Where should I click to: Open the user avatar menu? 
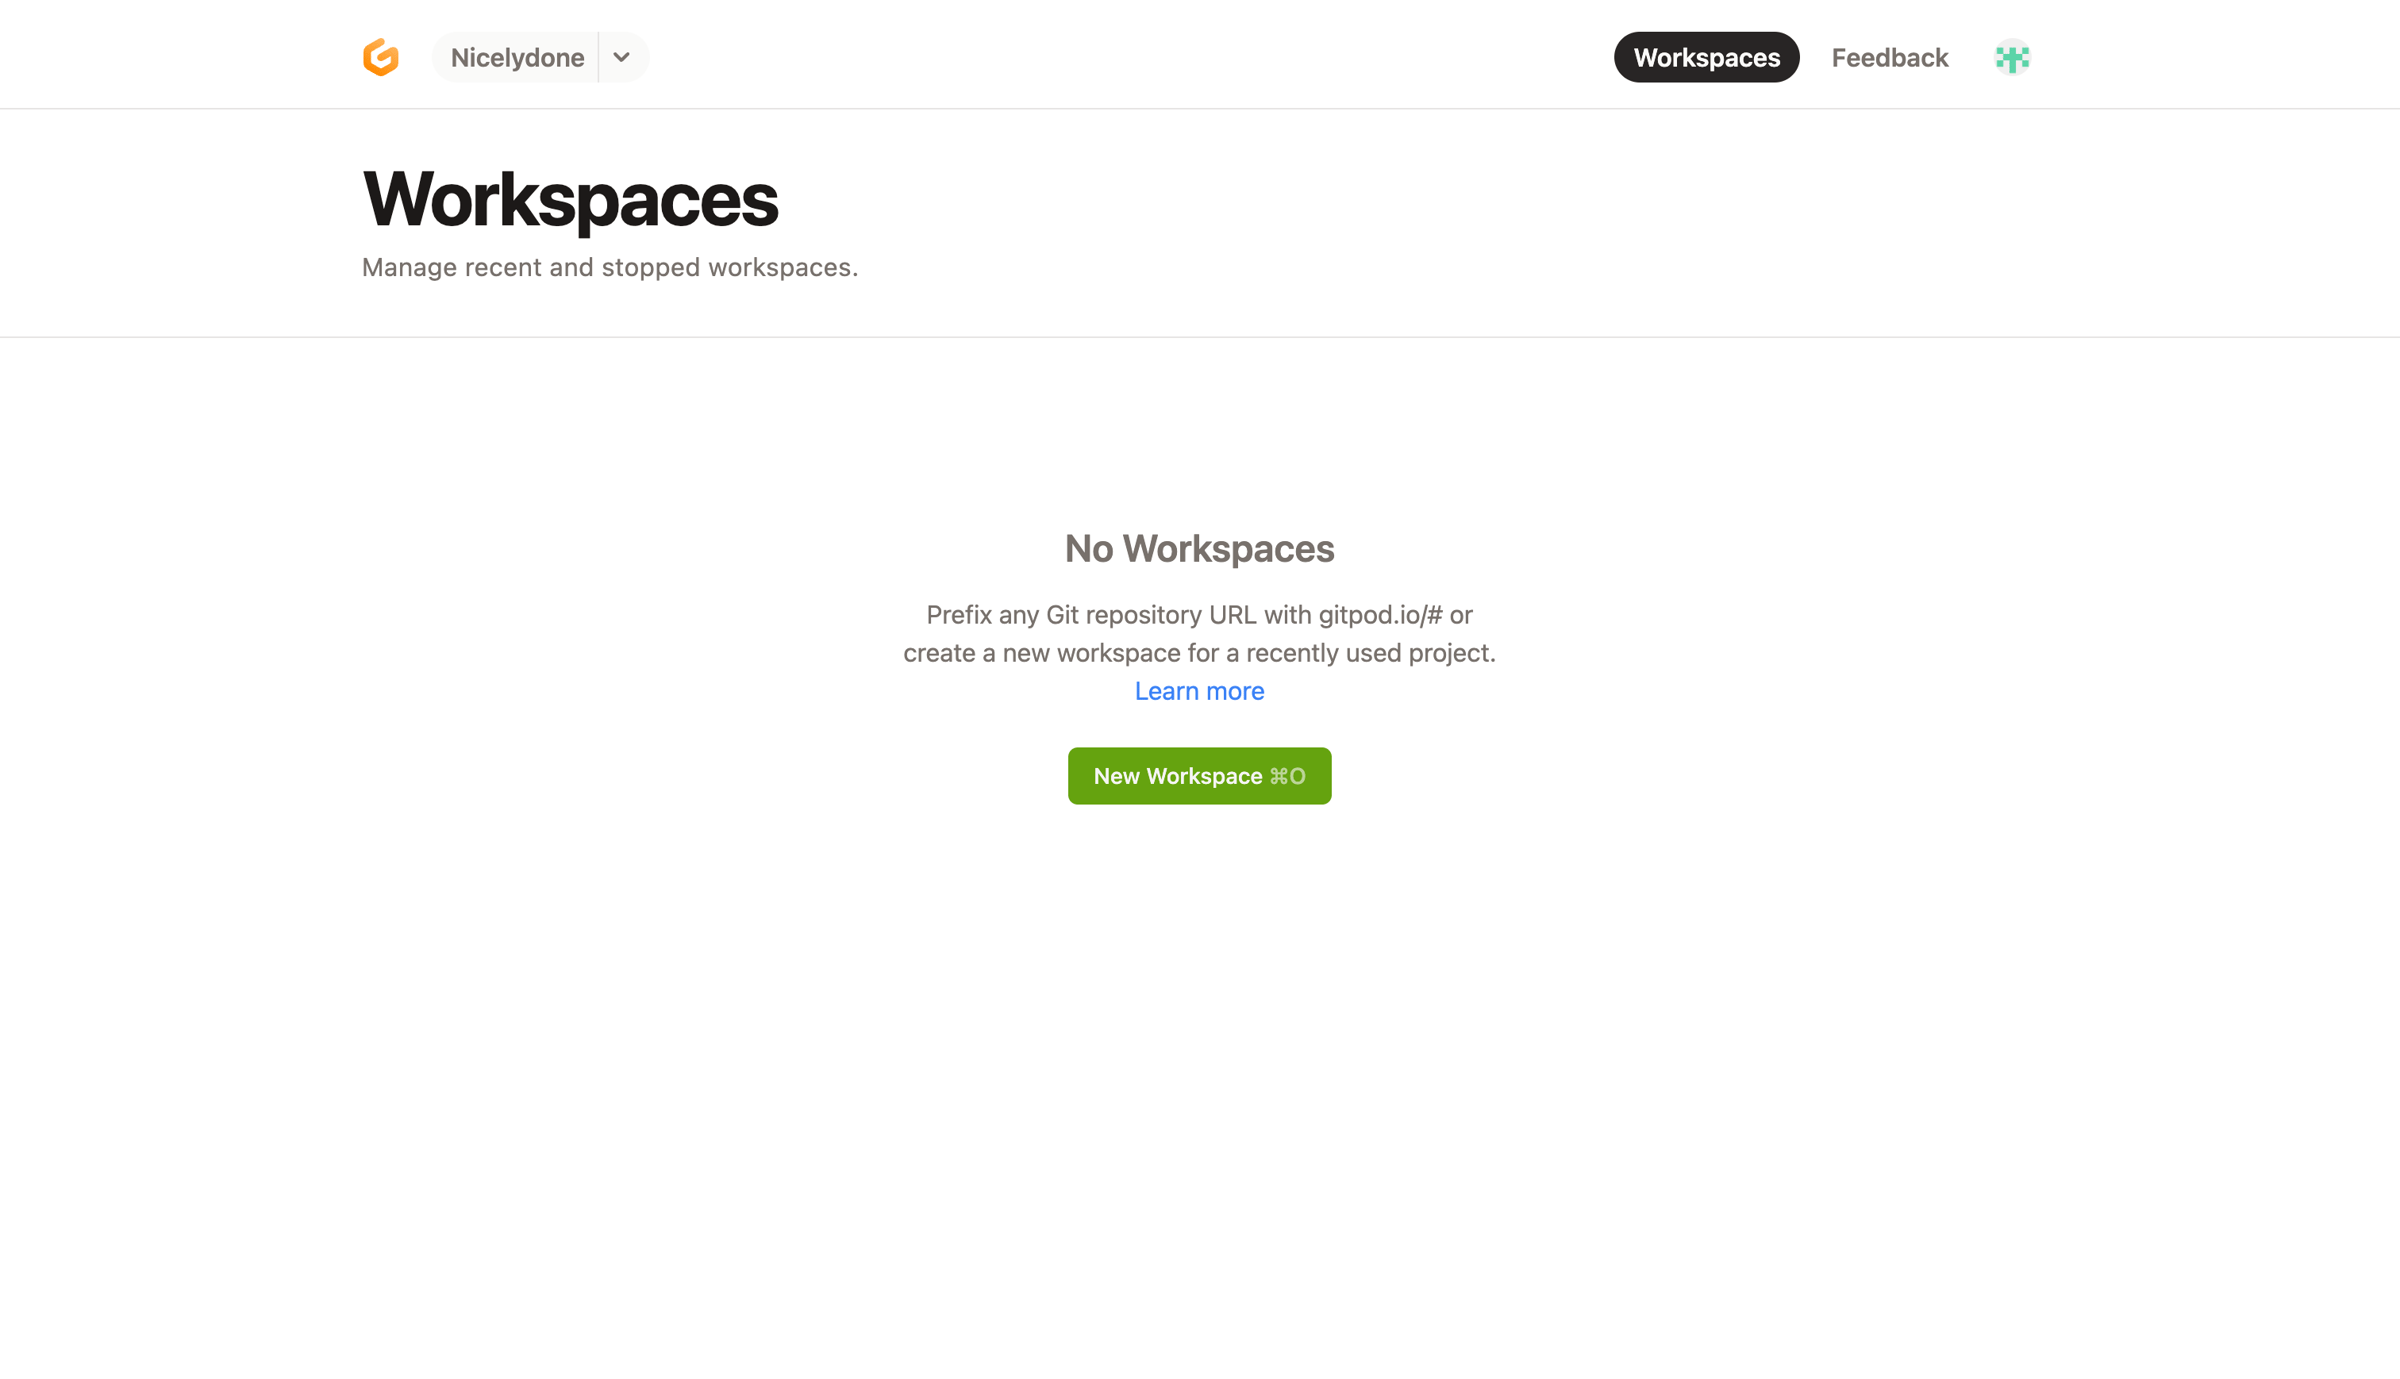[x=2012, y=58]
